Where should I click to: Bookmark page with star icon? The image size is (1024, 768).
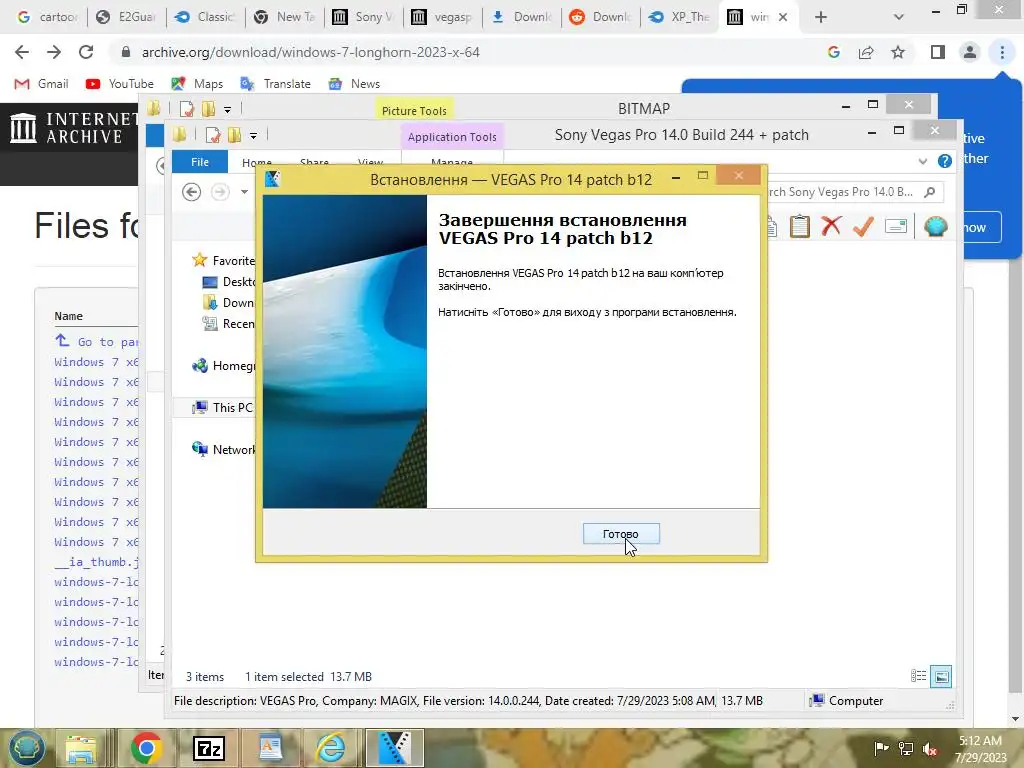(898, 52)
